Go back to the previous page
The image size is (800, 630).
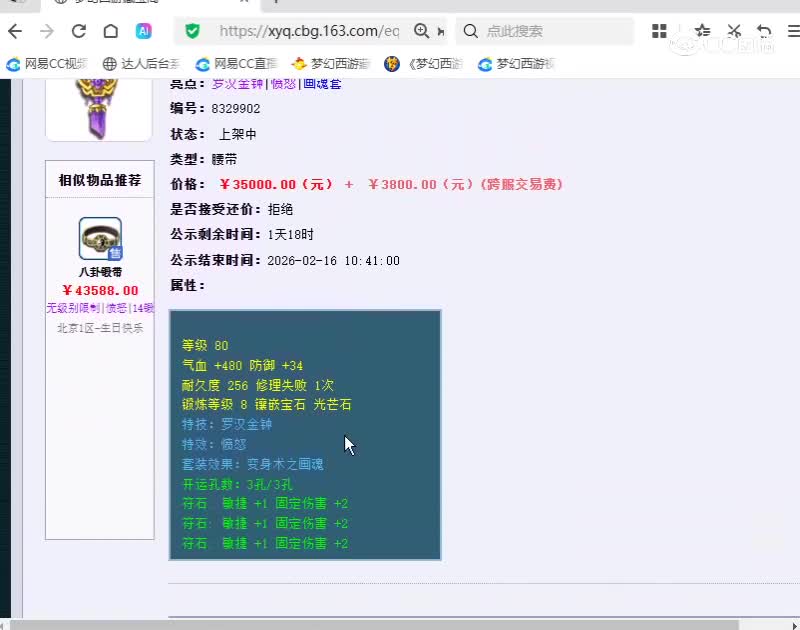(15, 32)
